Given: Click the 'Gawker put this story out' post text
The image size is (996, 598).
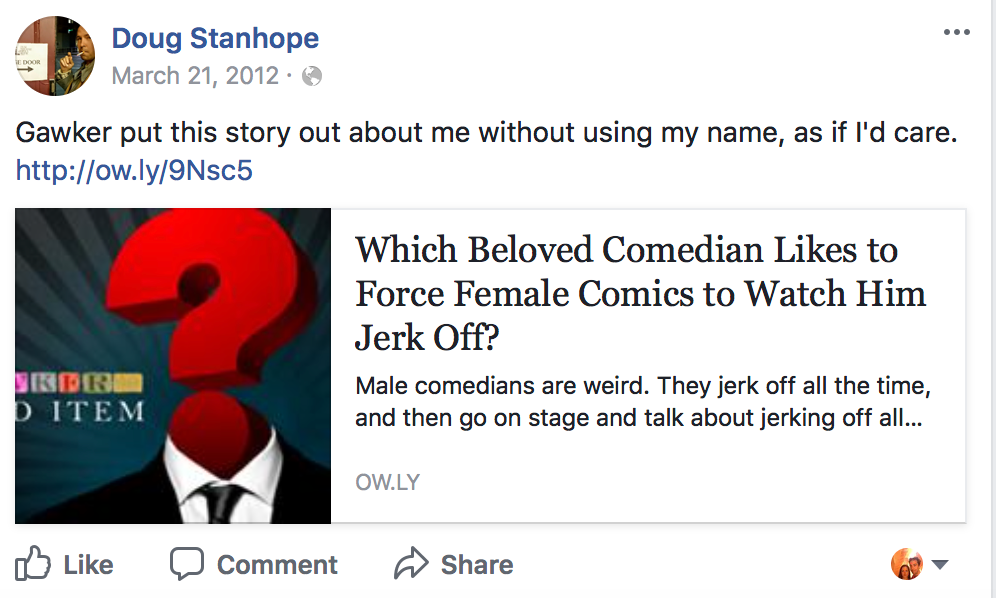Looking at the screenshot, I should (x=486, y=133).
